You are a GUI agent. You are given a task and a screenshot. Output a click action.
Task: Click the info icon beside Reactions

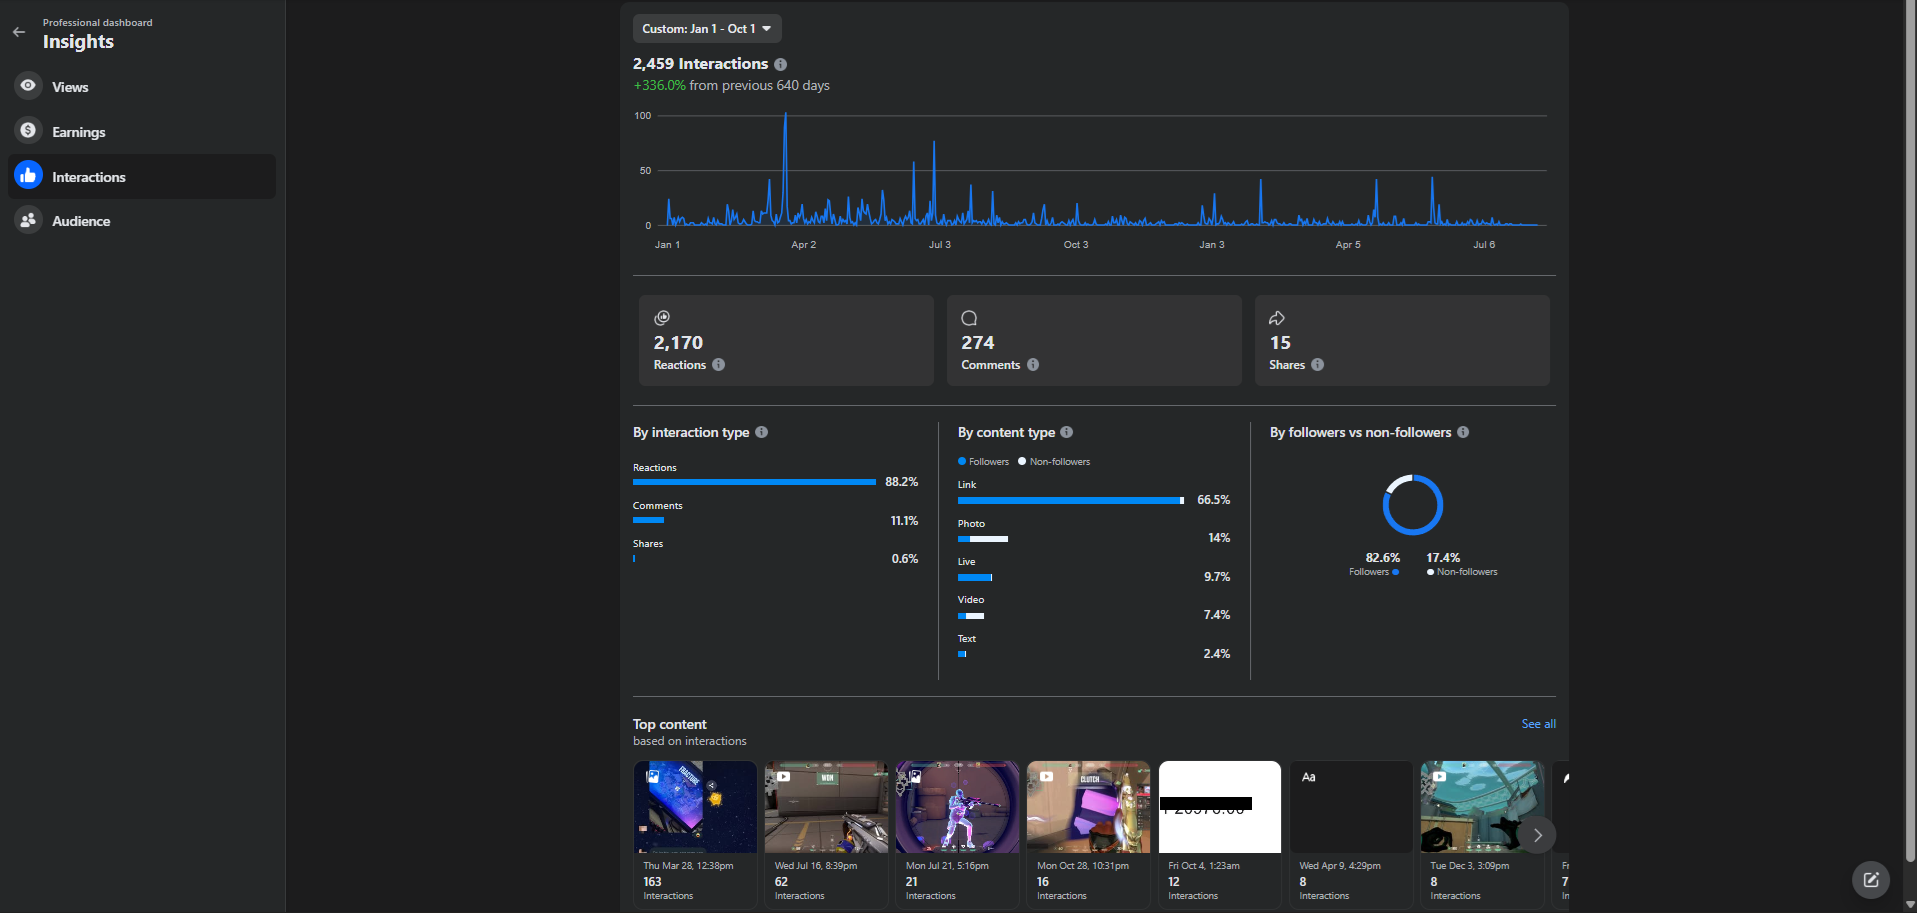718,365
